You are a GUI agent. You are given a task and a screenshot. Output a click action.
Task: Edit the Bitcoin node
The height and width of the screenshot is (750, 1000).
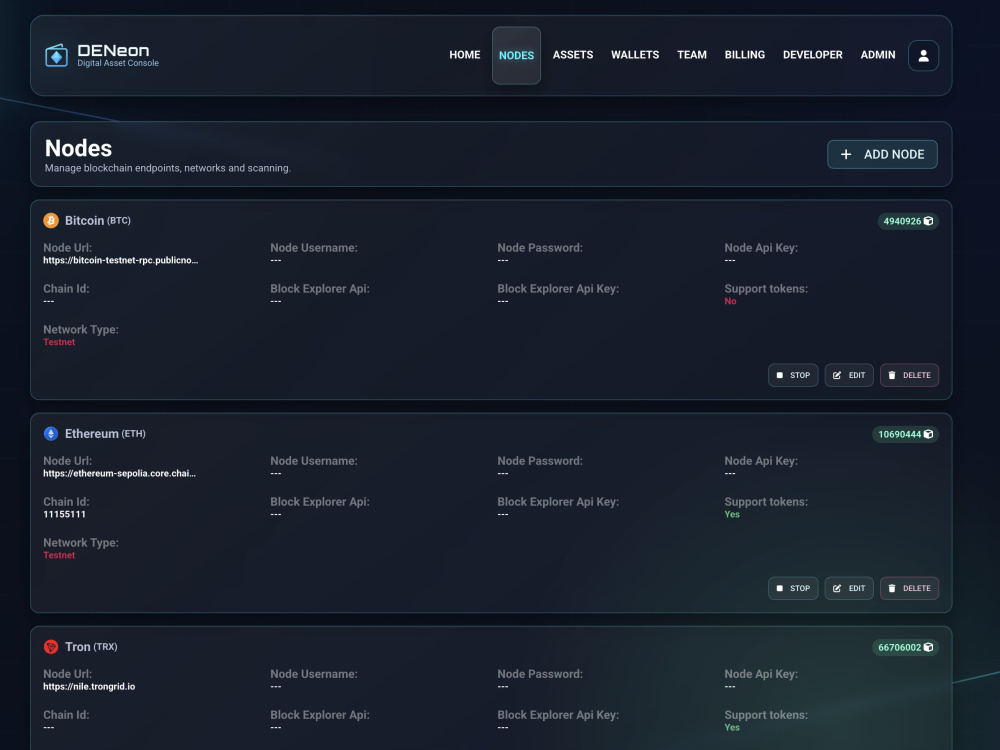(x=849, y=376)
